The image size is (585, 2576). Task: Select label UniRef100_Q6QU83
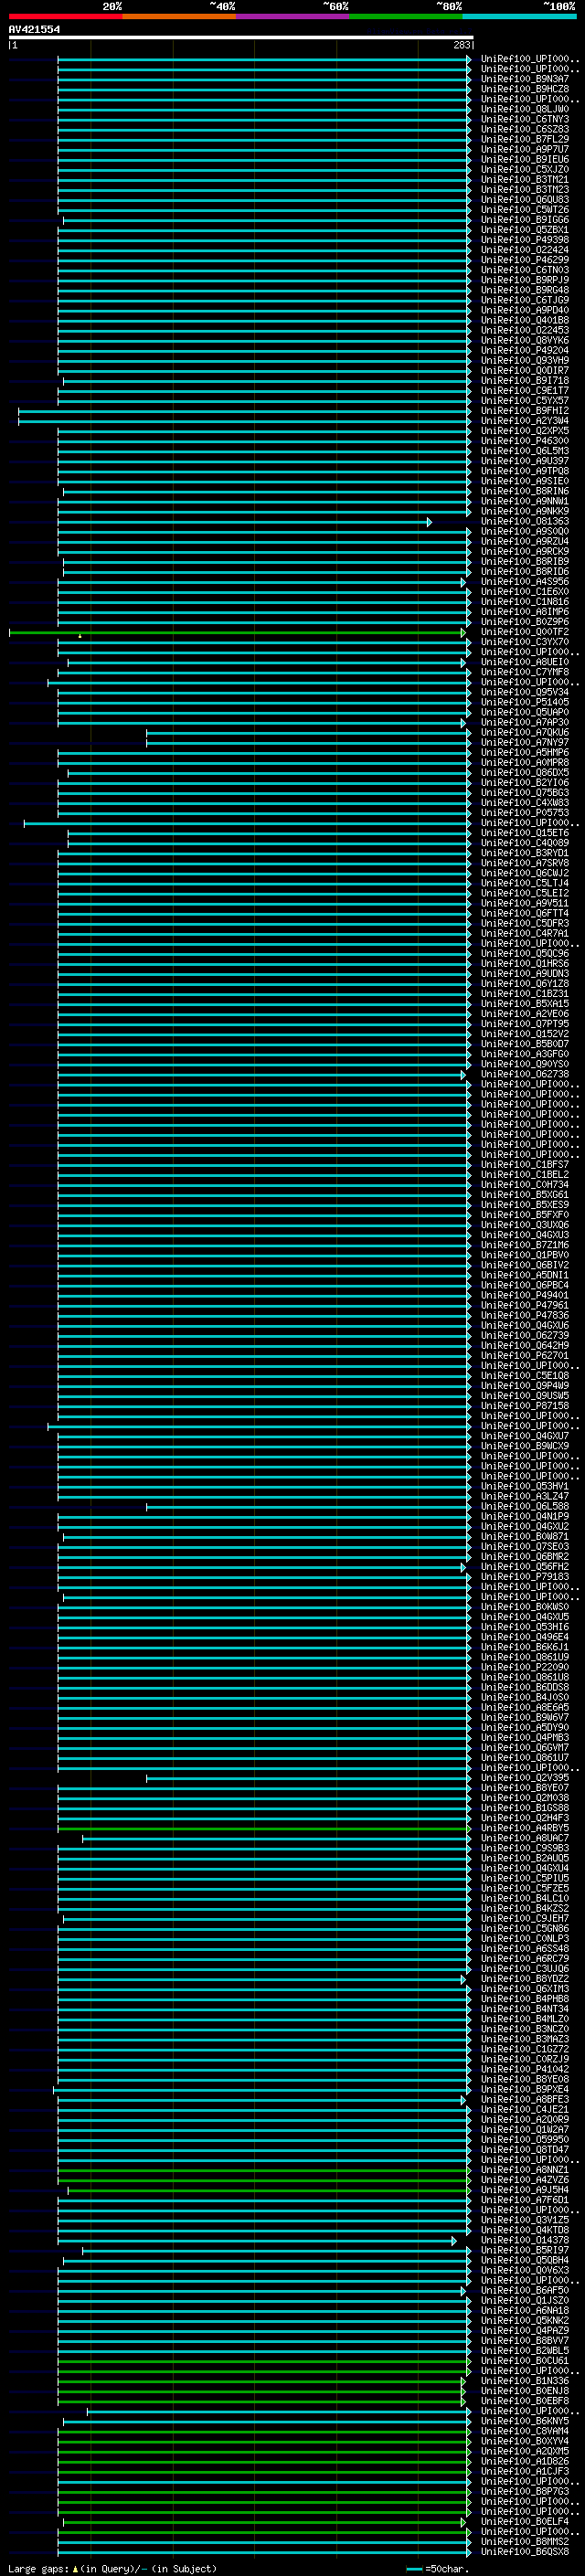point(525,199)
